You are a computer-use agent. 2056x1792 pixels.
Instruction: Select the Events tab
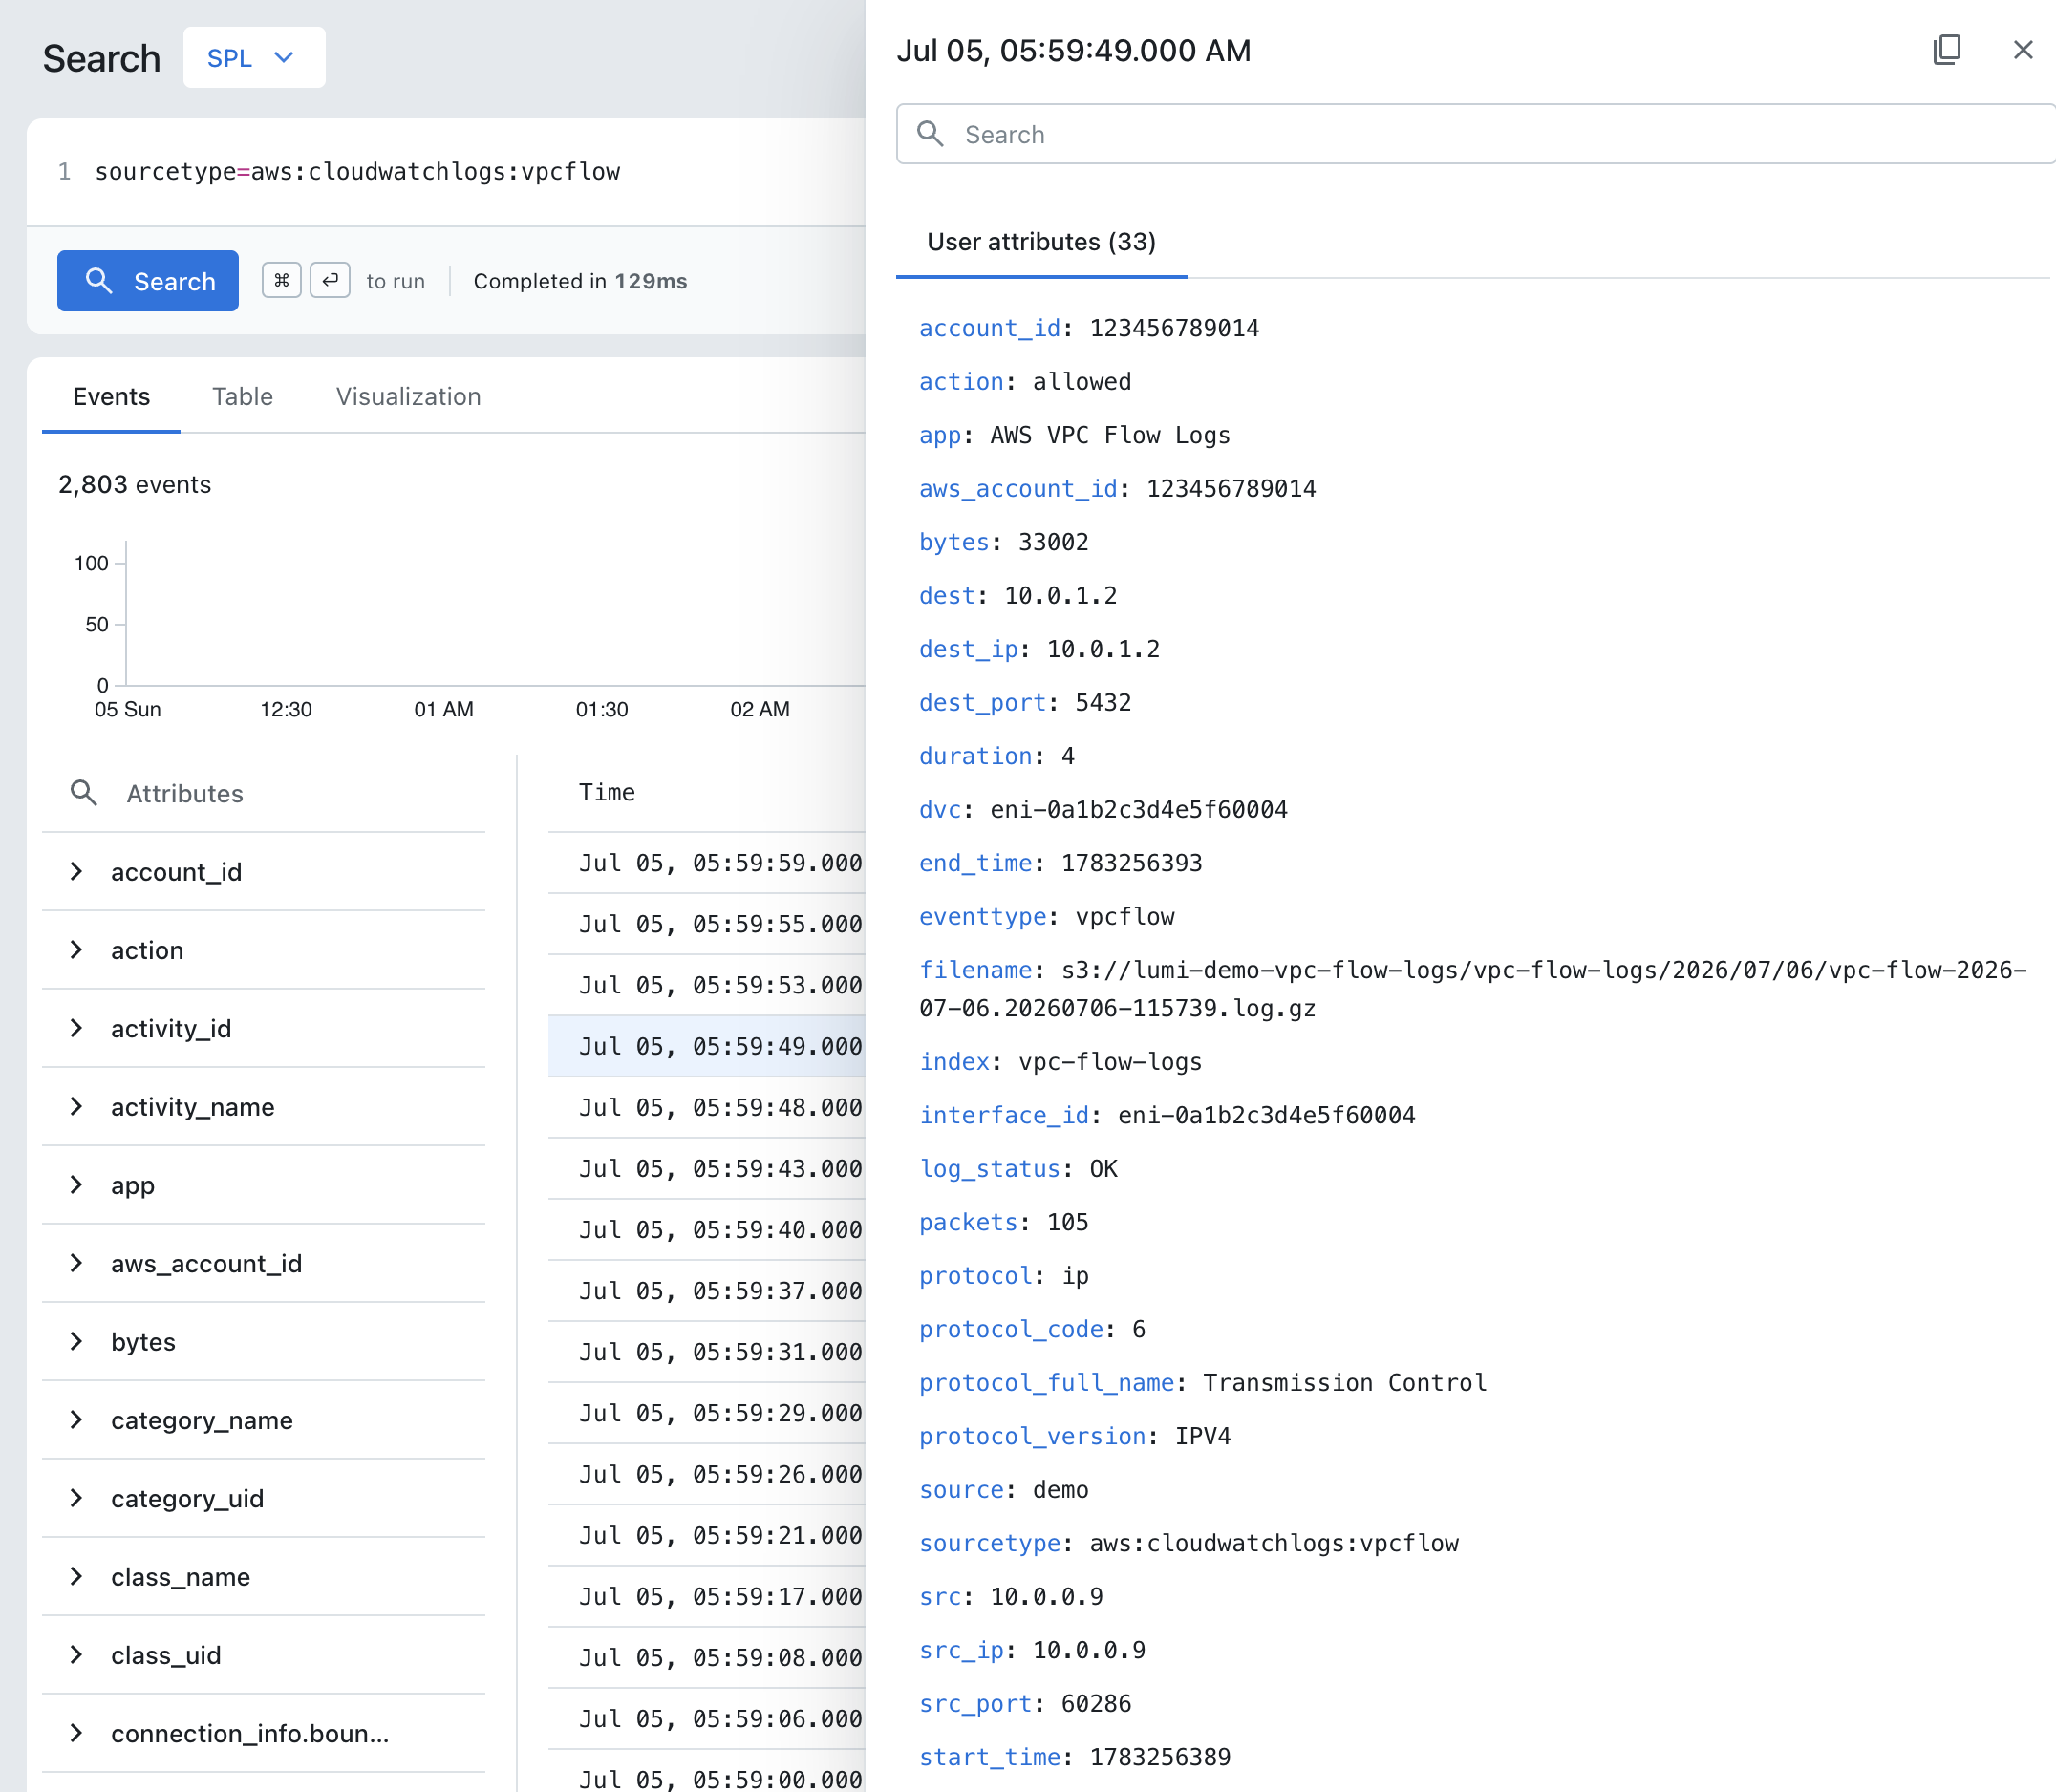pos(111,397)
